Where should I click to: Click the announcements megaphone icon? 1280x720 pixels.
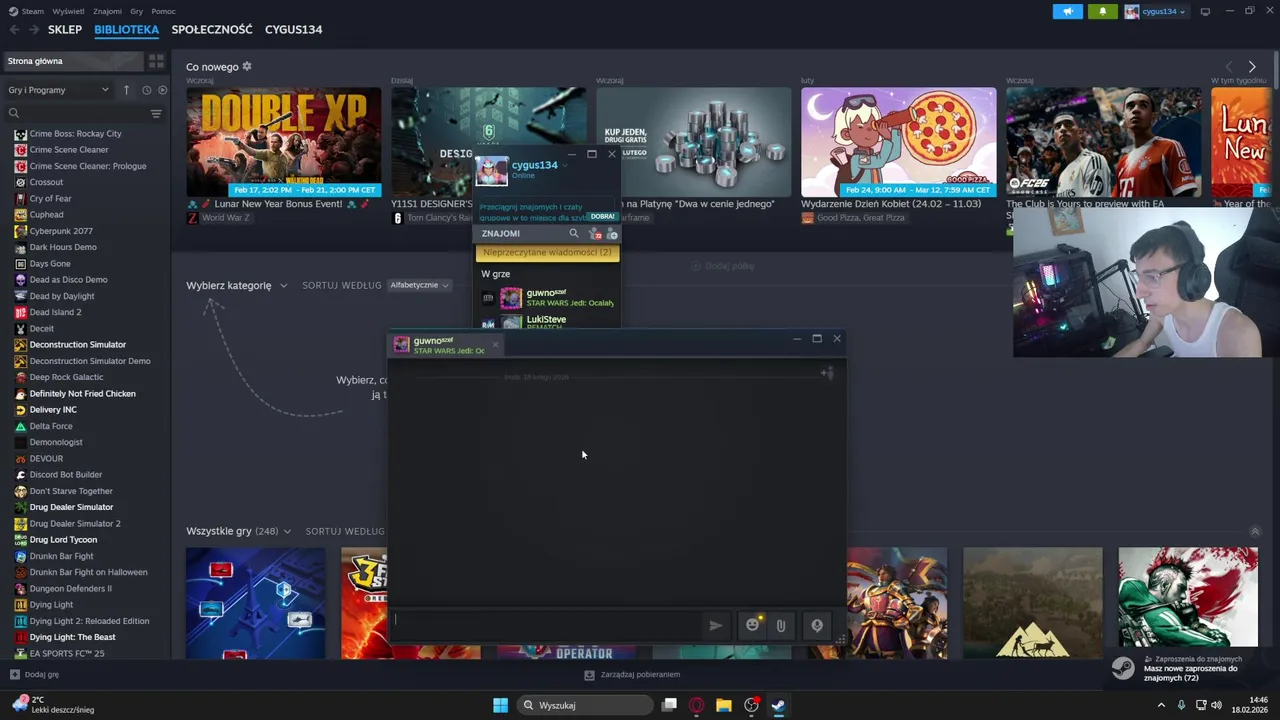coord(1068,11)
